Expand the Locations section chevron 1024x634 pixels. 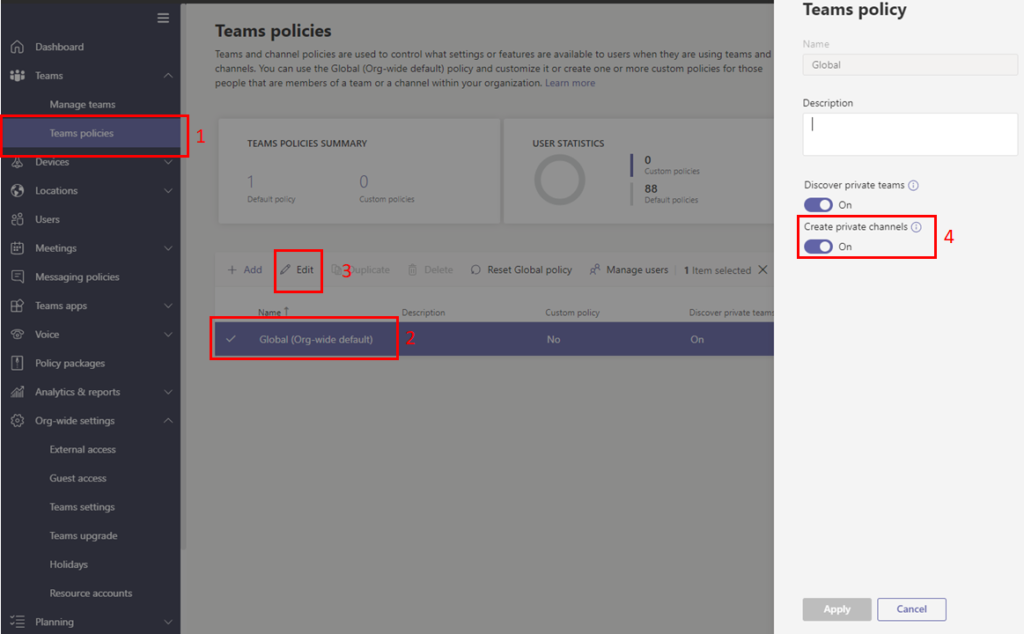point(168,190)
